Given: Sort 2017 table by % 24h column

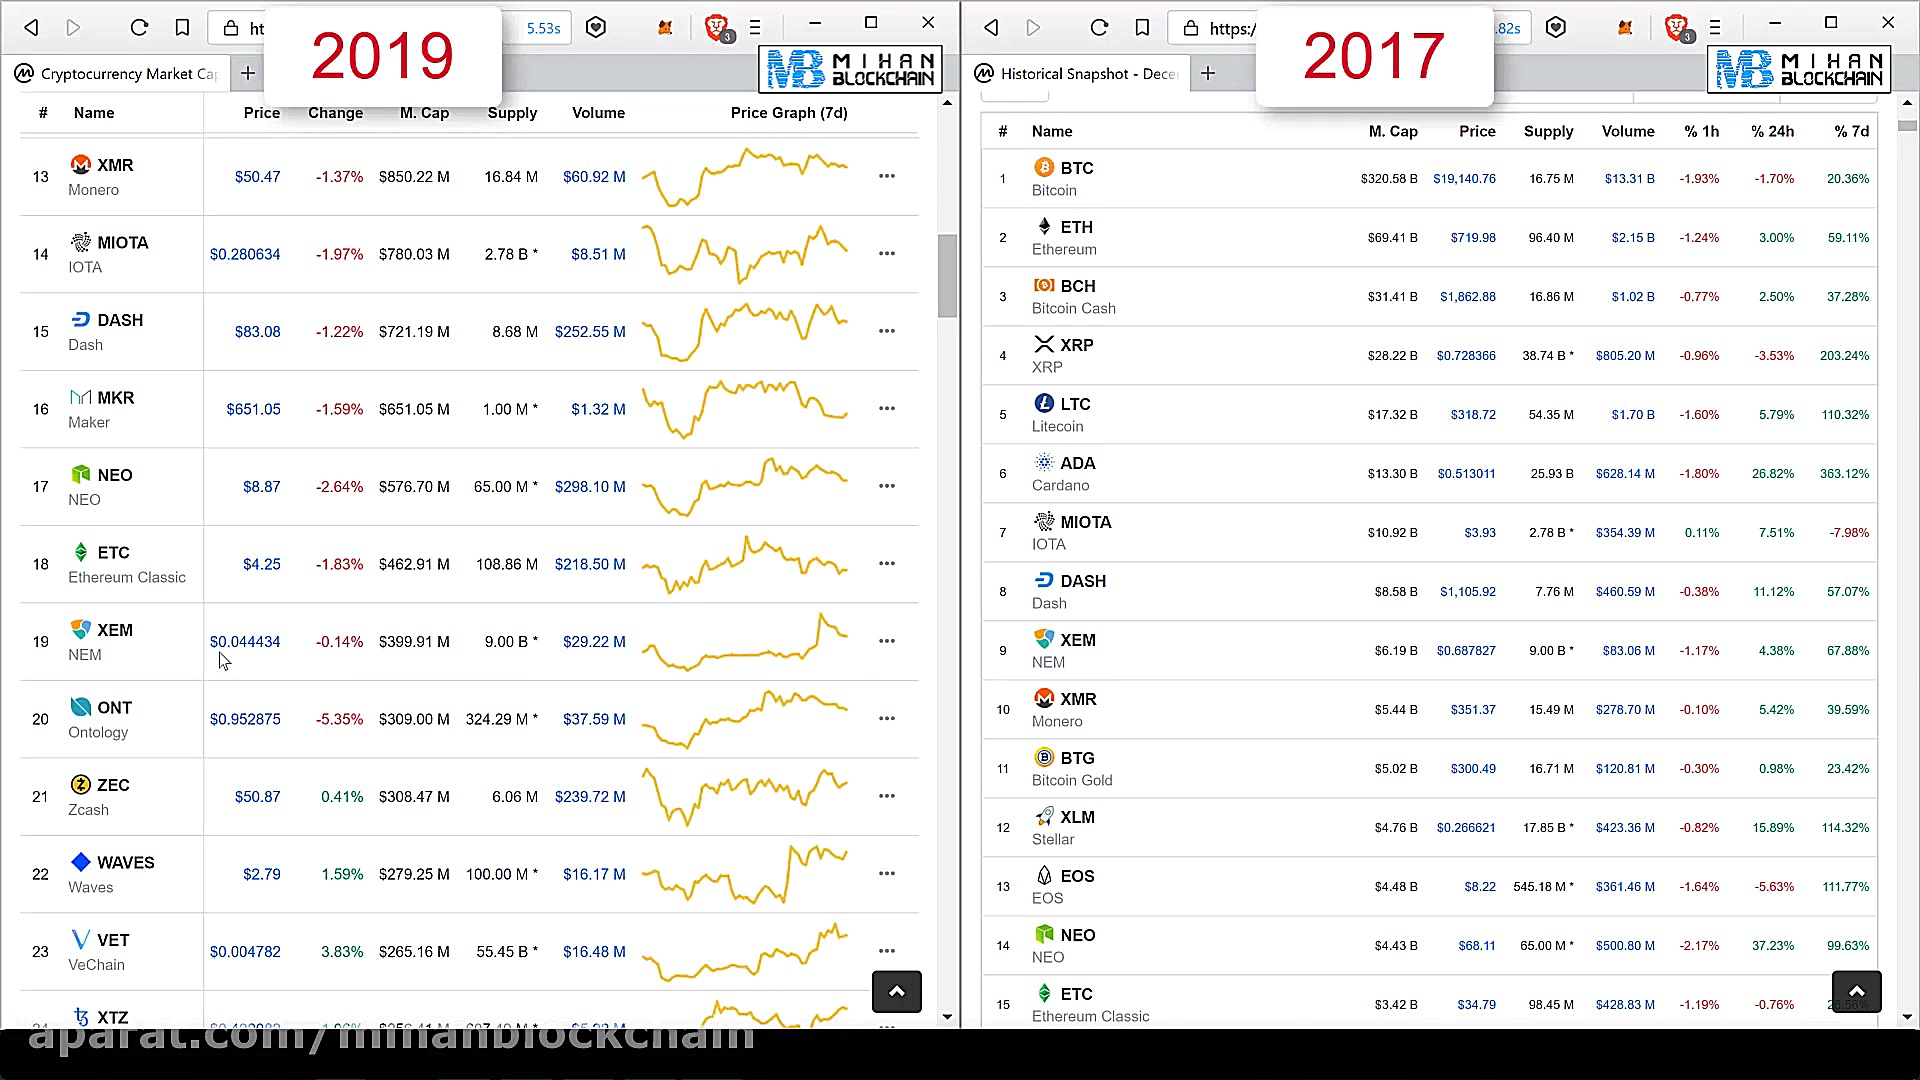Looking at the screenshot, I should [1772, 131].
